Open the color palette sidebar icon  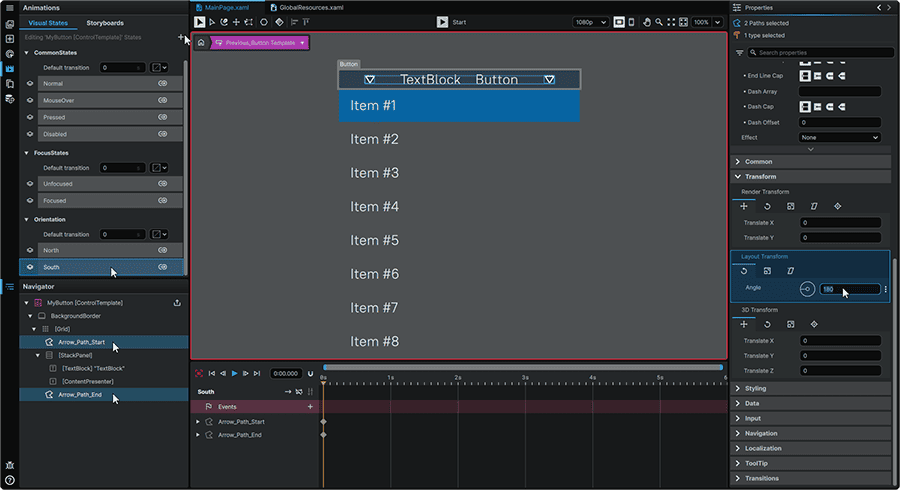(9, 54)
